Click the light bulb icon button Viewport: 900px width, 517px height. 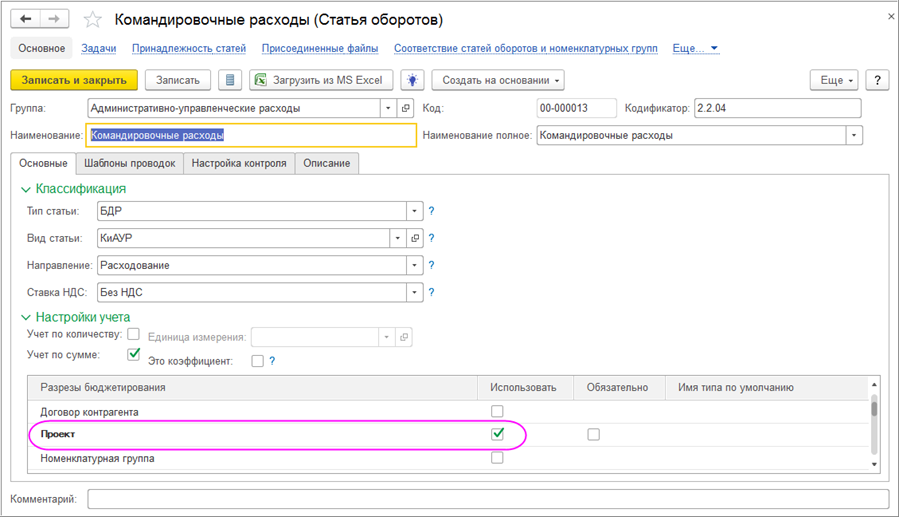tap(411, 80)
